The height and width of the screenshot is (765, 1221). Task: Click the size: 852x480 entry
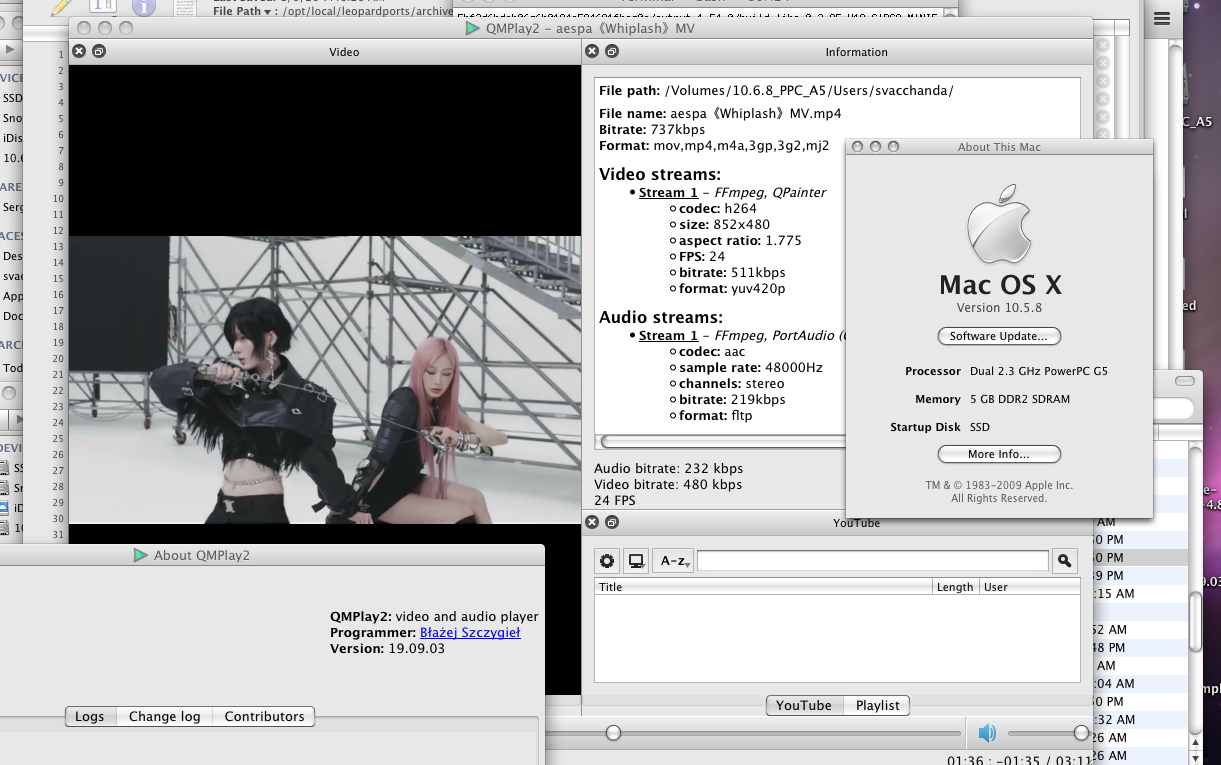click(724, 224)
